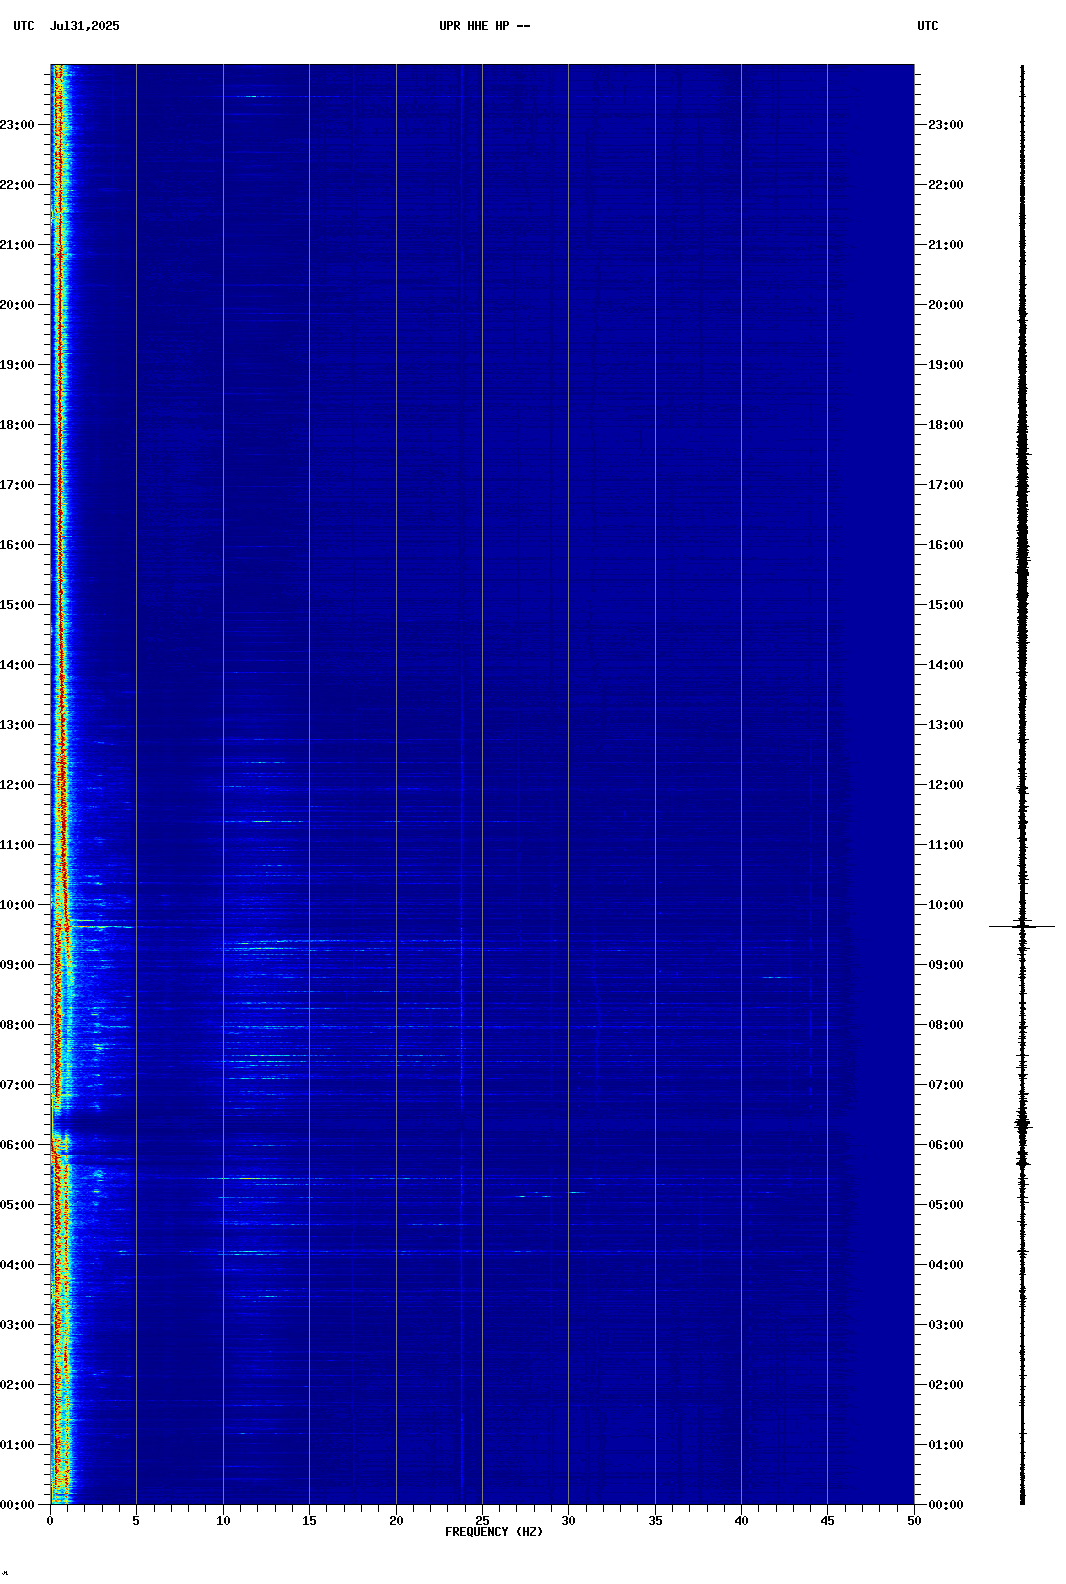
Task: Click the top-left 'UTC' label
Action: point(24,26)
